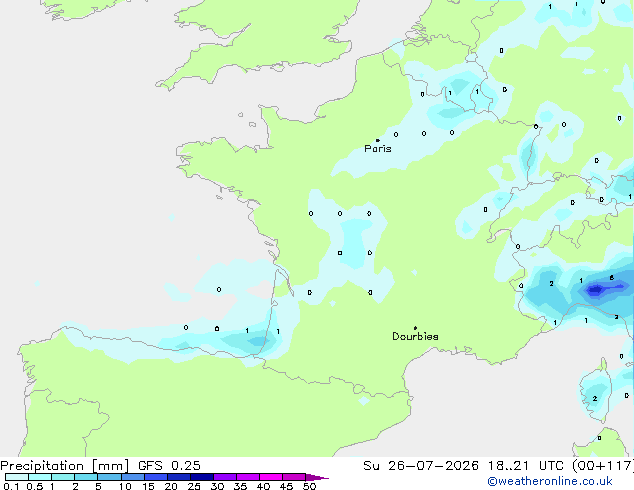This screenshot has height=490, width=634.
Task: Click the '15' legend scale label
Action: 148,486
